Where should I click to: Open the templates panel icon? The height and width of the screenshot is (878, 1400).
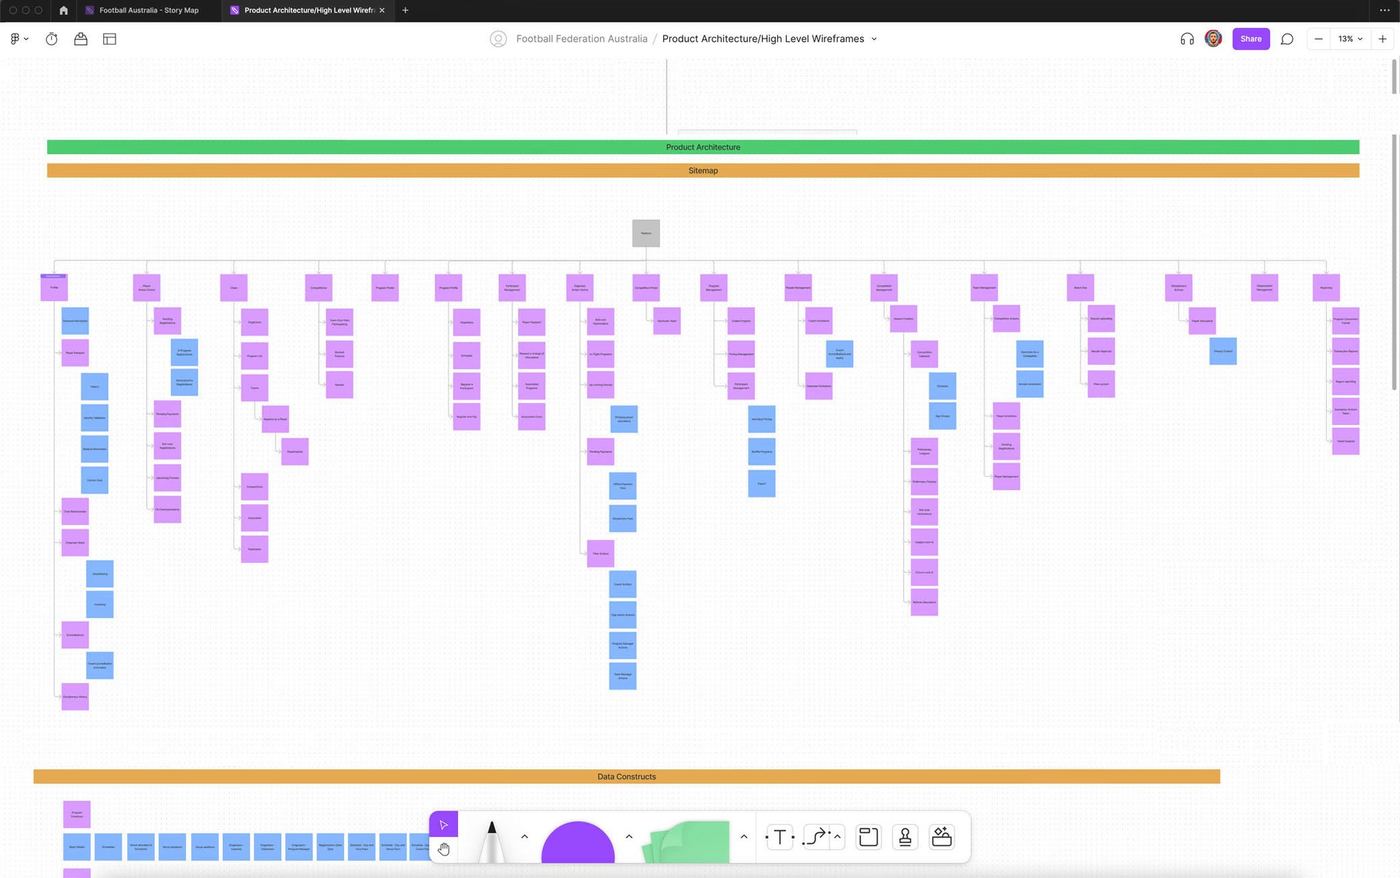point(110,39)
